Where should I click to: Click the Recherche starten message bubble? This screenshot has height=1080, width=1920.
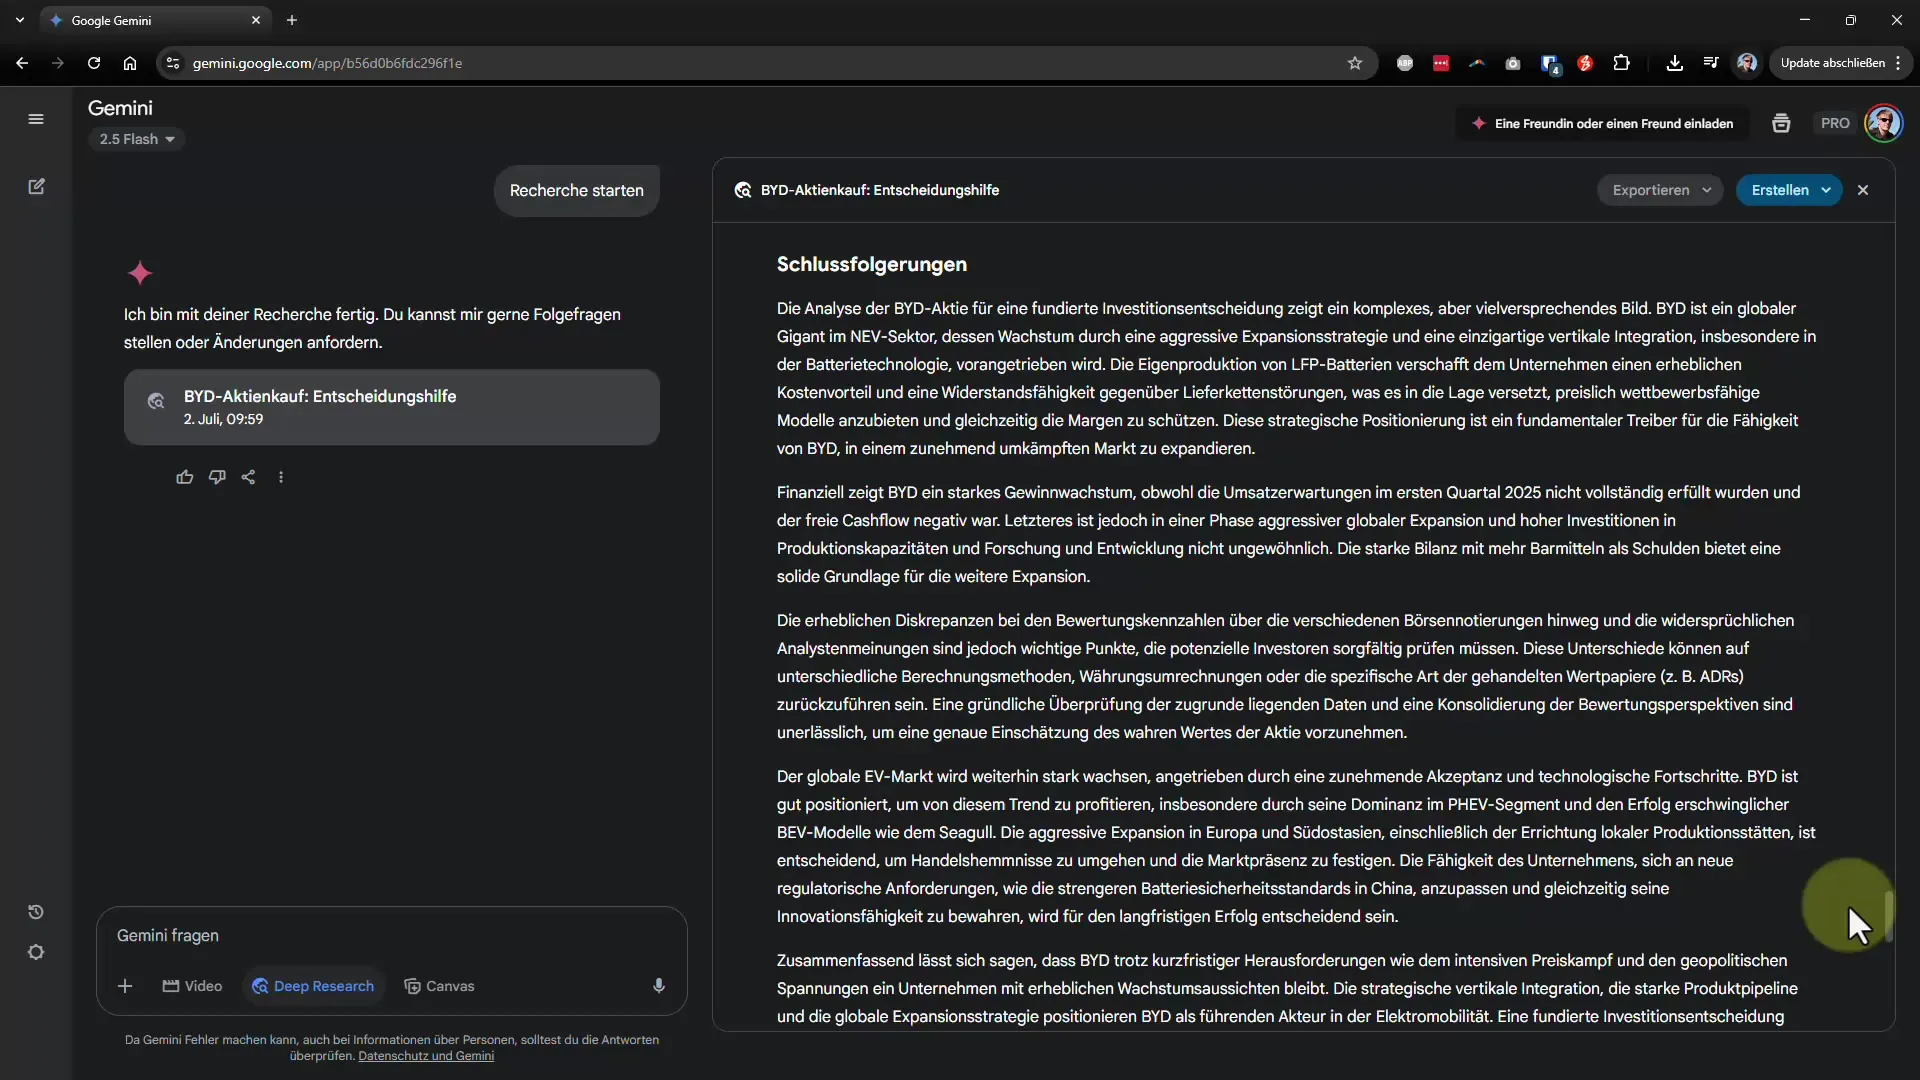[577, 190]
